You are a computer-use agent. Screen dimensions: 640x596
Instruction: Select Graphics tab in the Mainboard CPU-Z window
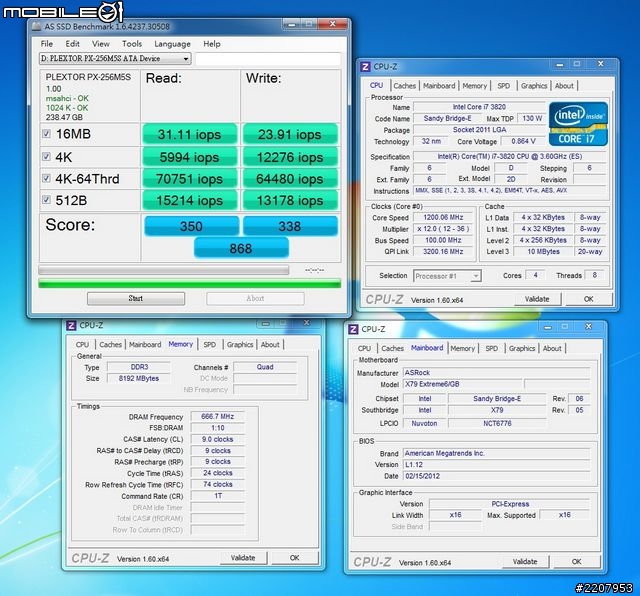pos(522,348)
